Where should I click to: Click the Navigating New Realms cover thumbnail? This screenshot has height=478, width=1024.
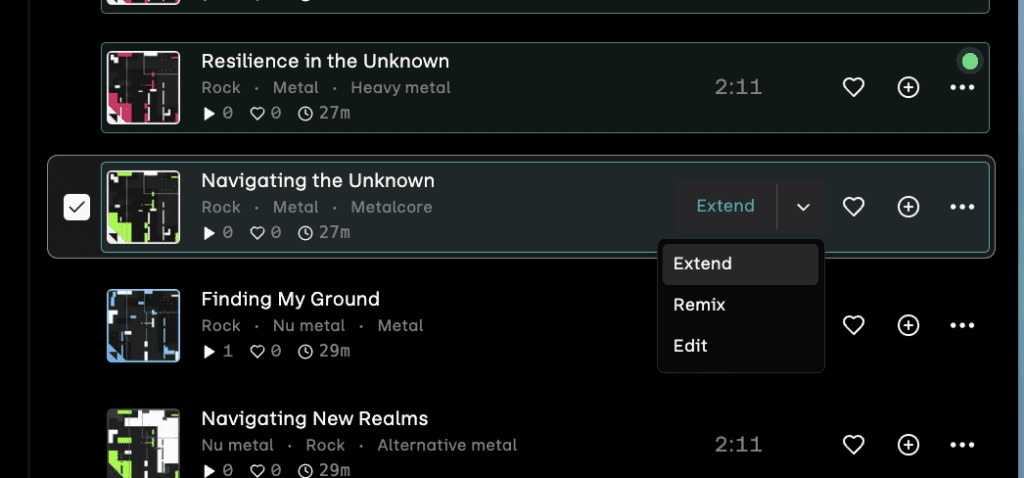[143, 443]
